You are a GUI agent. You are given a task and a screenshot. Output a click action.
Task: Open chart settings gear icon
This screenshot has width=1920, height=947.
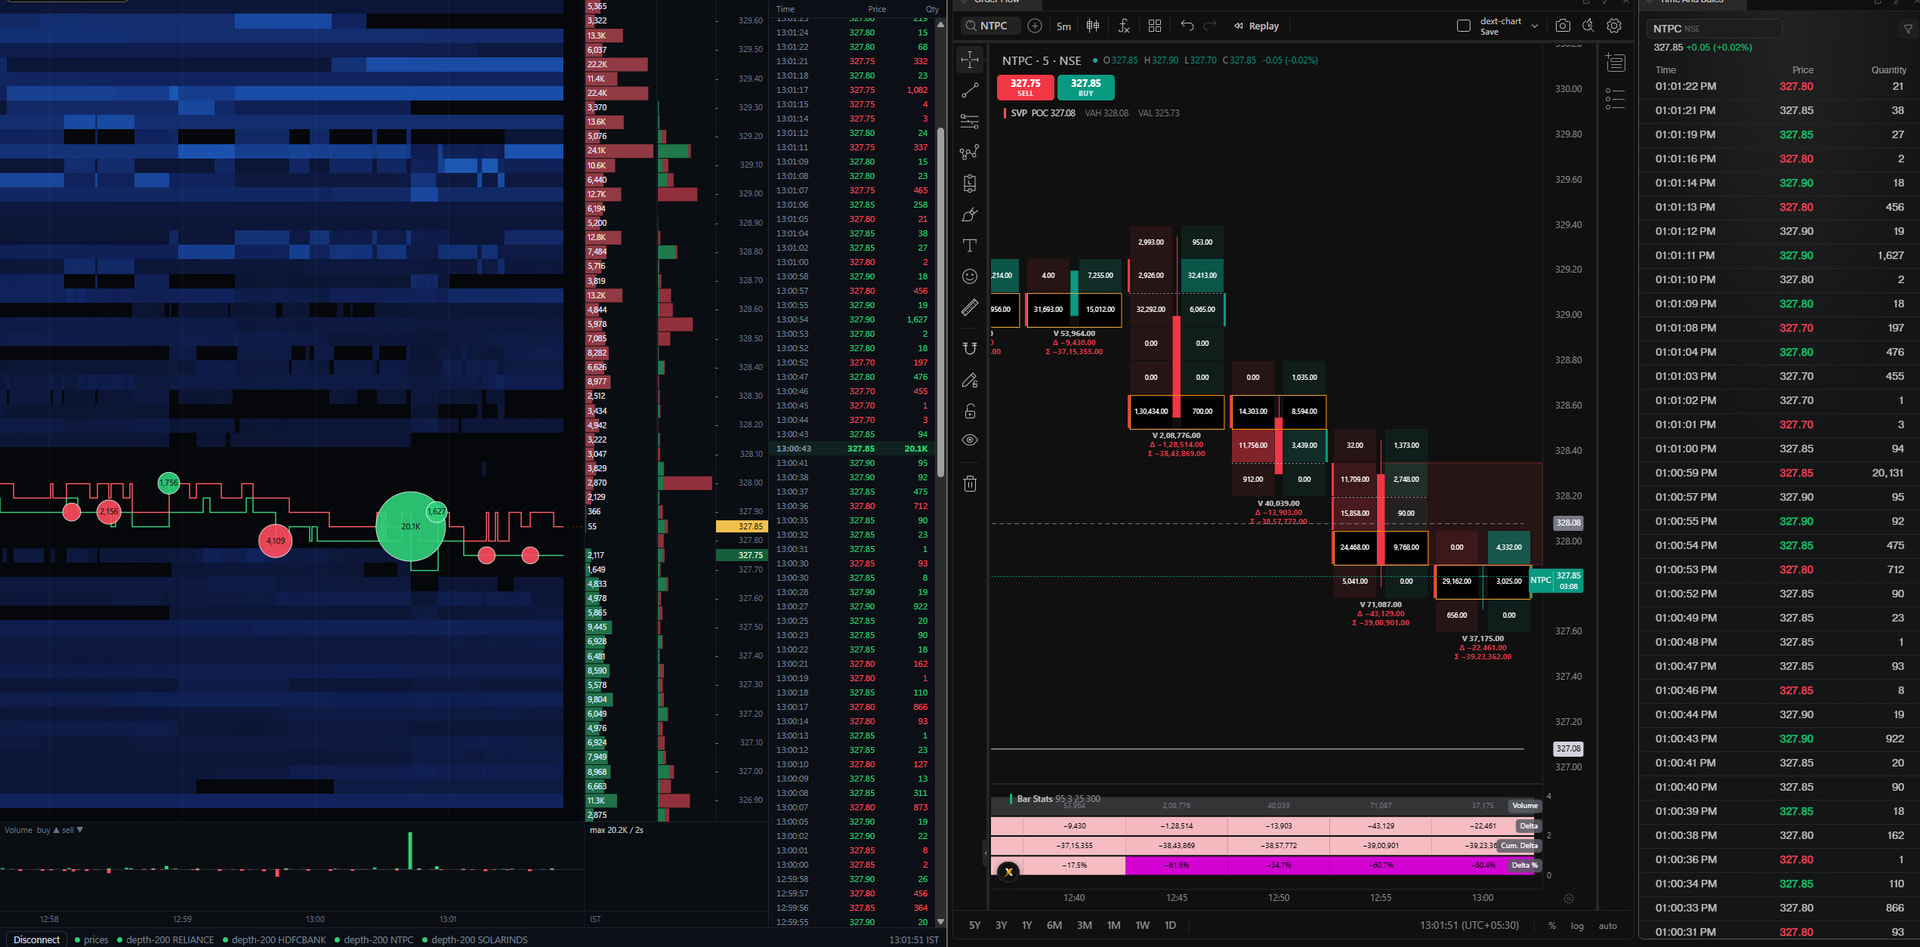pyautogui.click(x=1614, y=26)
